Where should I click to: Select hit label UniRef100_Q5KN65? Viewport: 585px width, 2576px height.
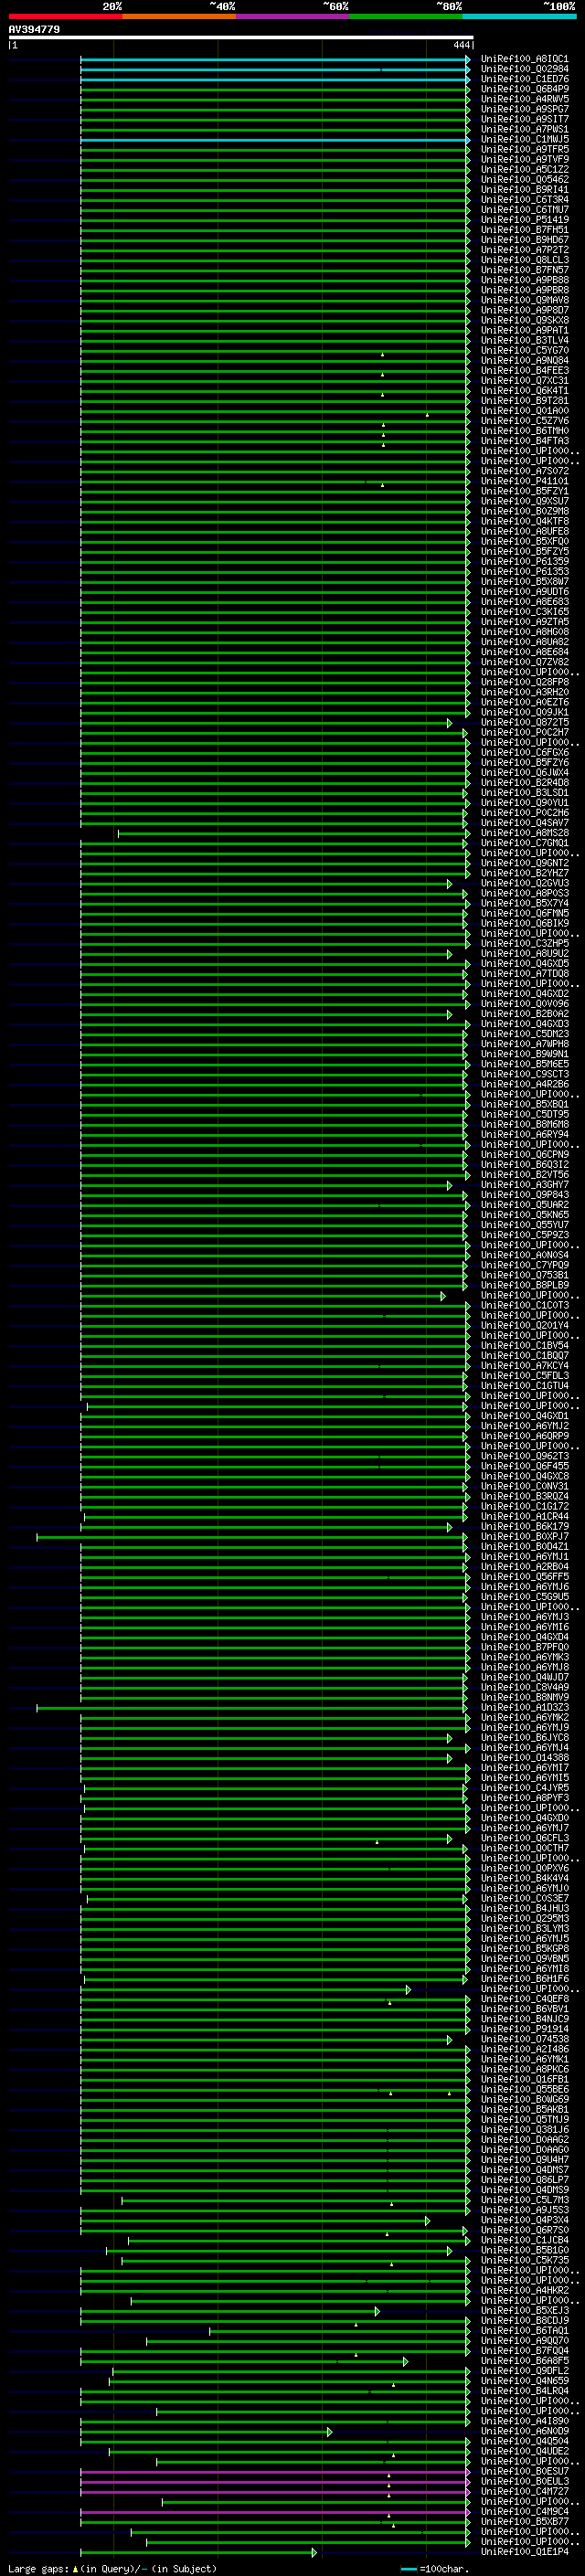point(524,1214)
